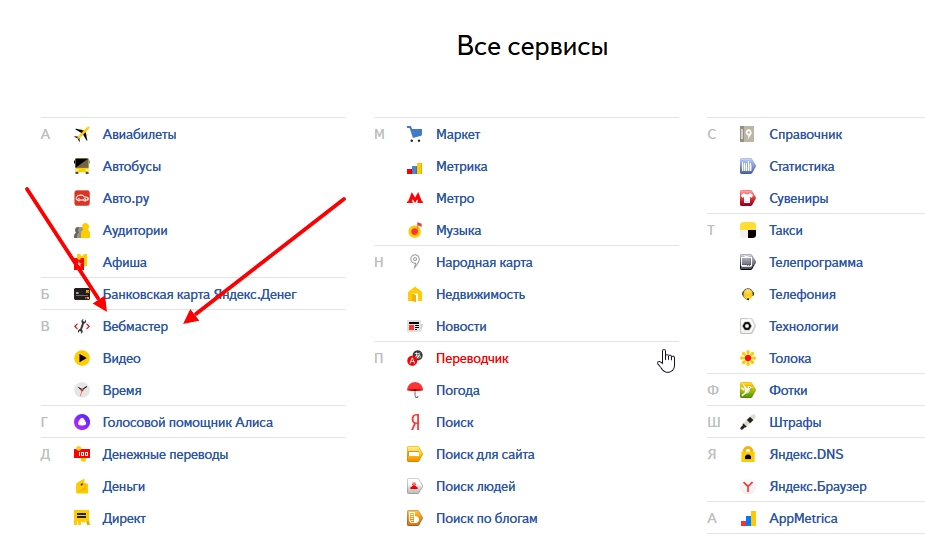Click the Метрика bar chart icon
This screenshot has width=925, height=539.
(415, 167)
